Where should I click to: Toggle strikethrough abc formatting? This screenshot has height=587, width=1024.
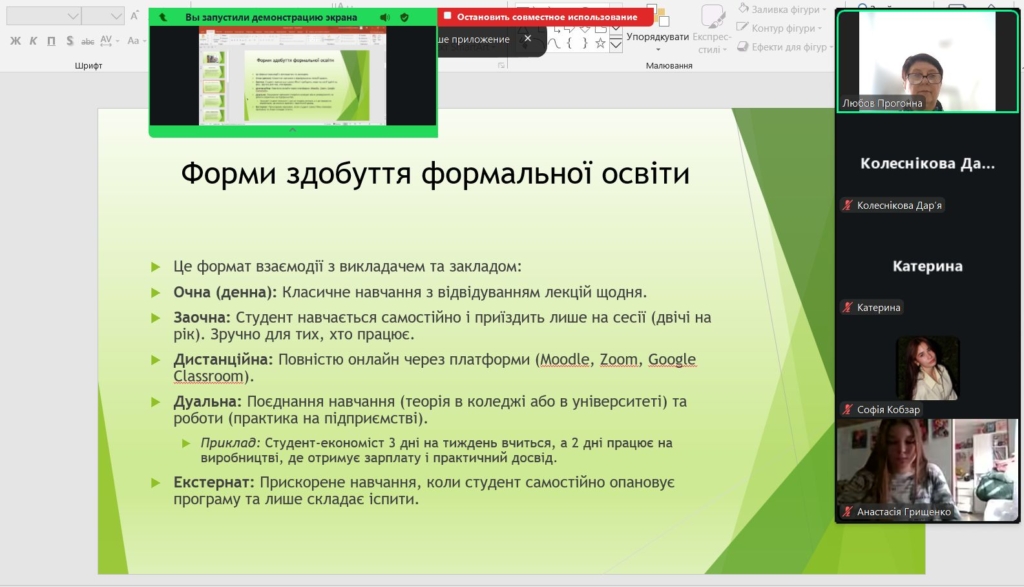pos(88,41)
